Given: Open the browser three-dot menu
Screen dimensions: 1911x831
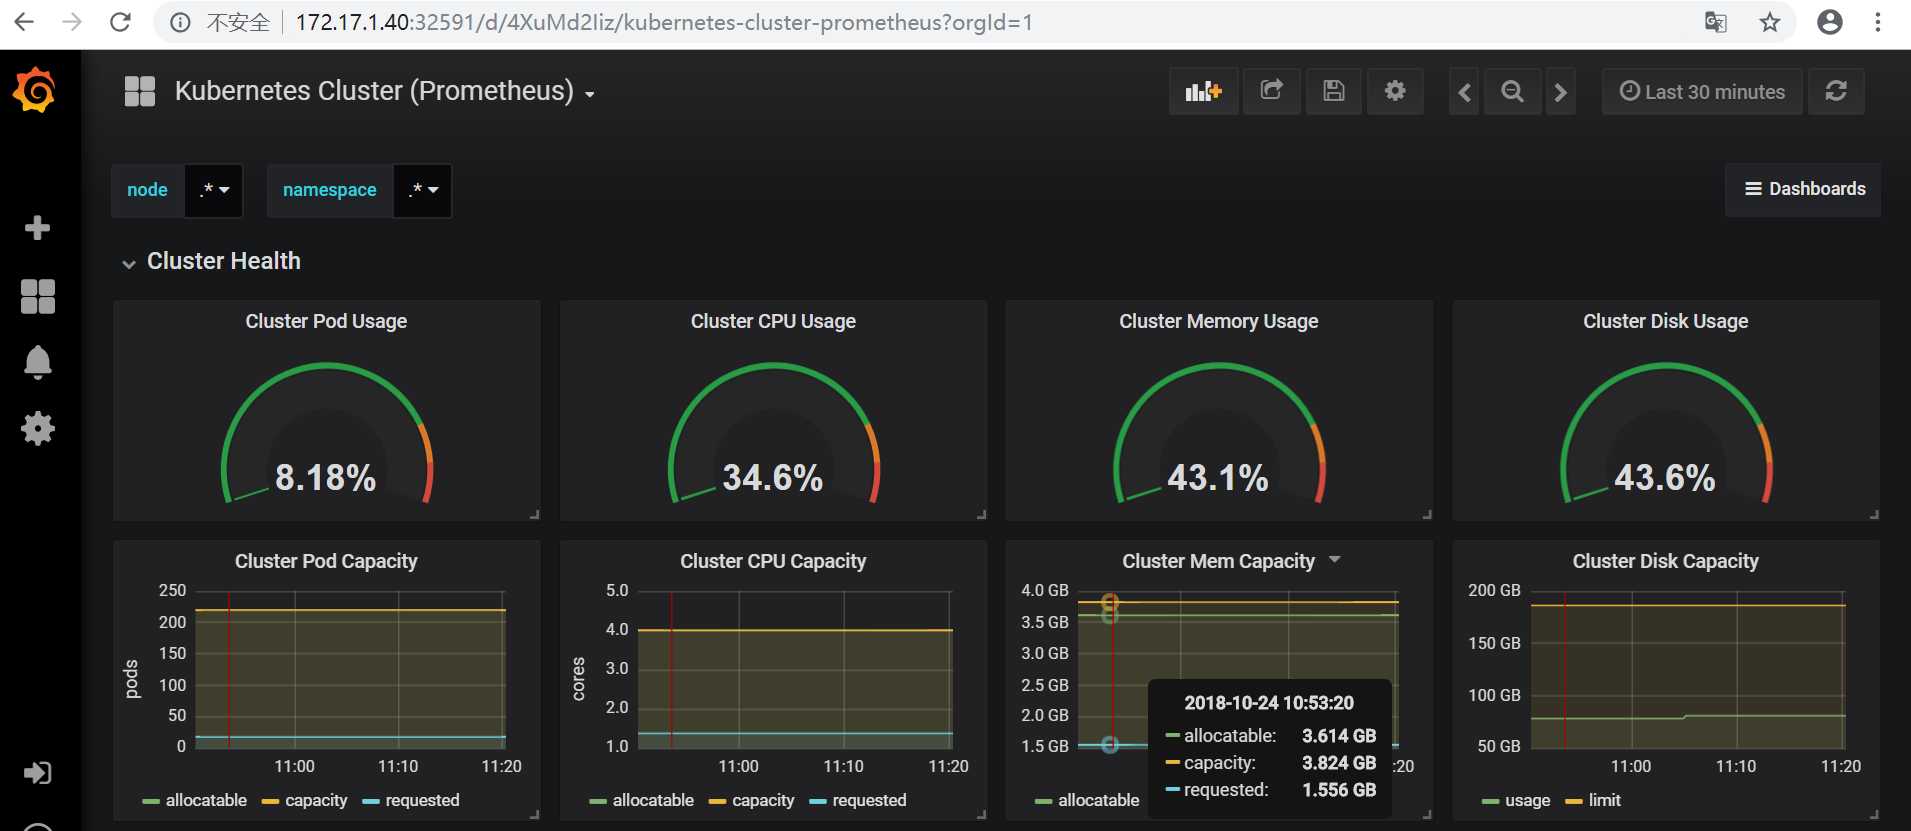Looking at the screenshot, I should coord(1878,22).
